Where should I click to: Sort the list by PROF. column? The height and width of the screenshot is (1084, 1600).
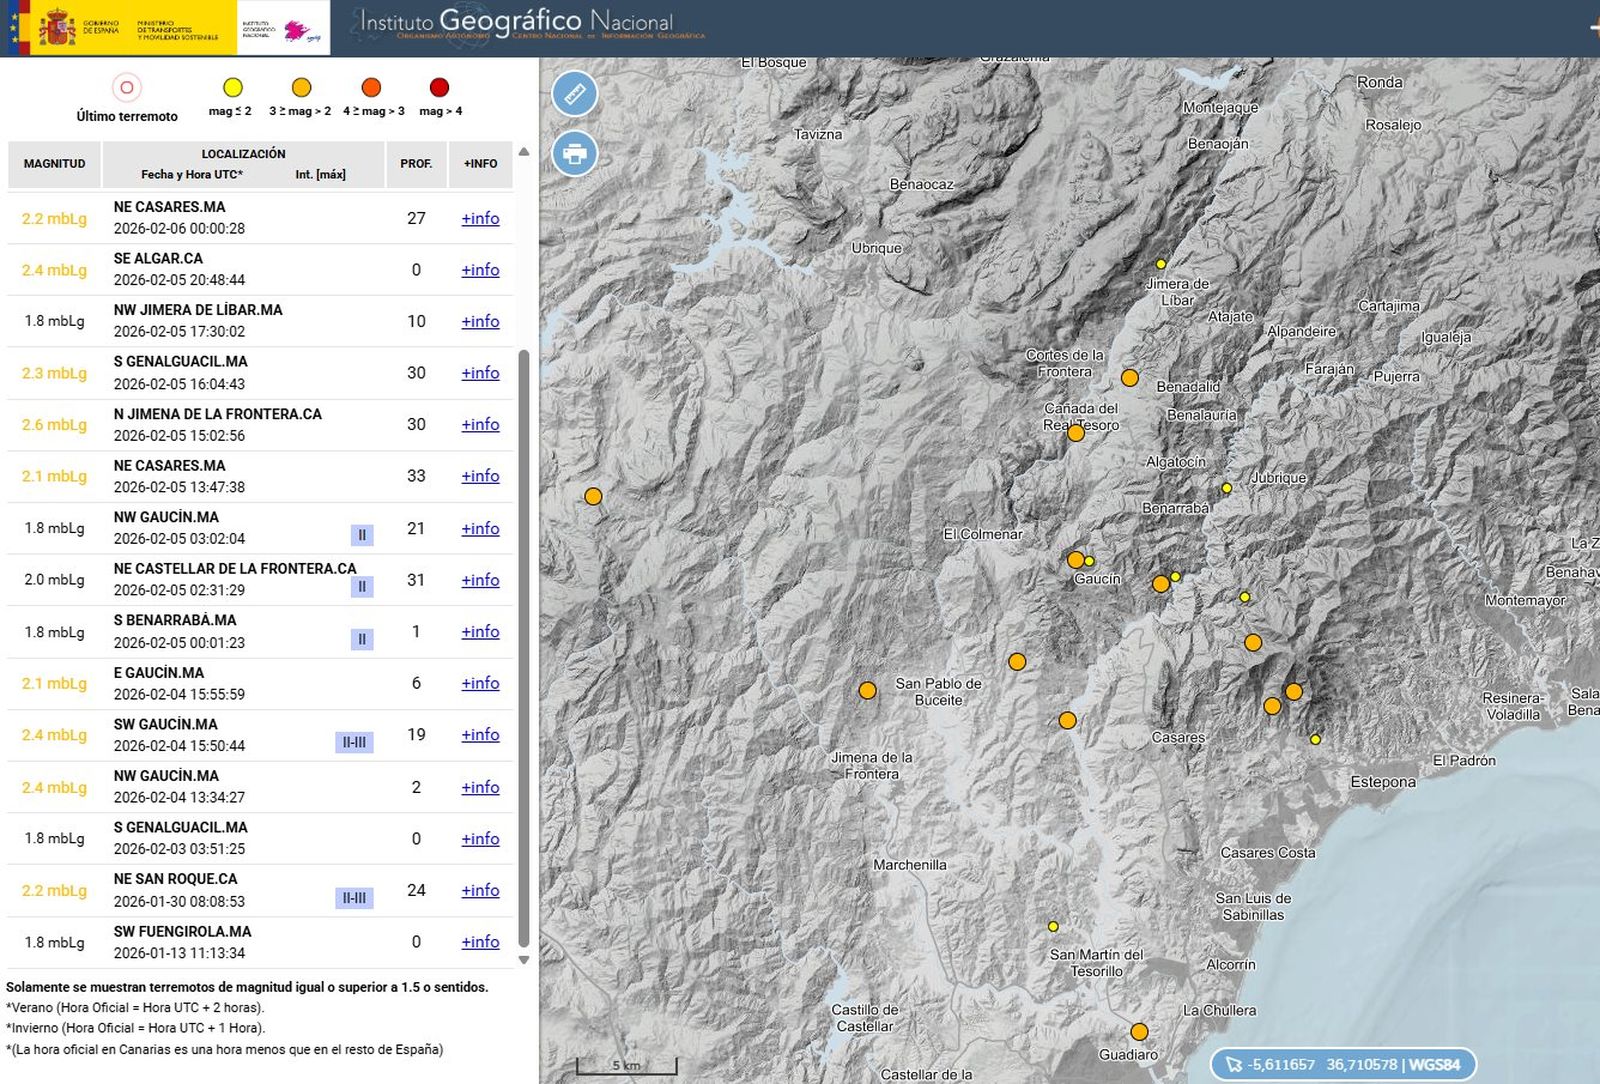(x=417, y=163)
